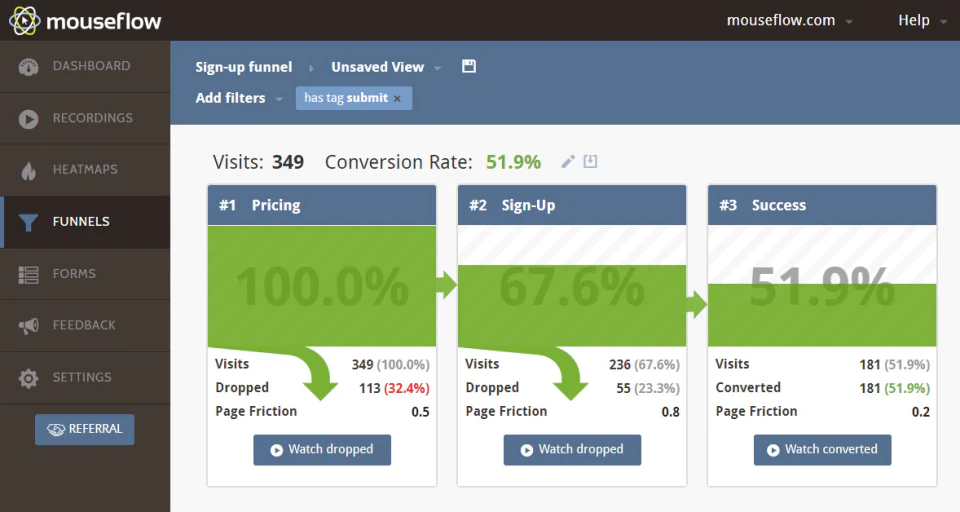This screenshot has height=512, width=960.
Task: Expand the Add filters dropdown
Action: pos(239,98)
